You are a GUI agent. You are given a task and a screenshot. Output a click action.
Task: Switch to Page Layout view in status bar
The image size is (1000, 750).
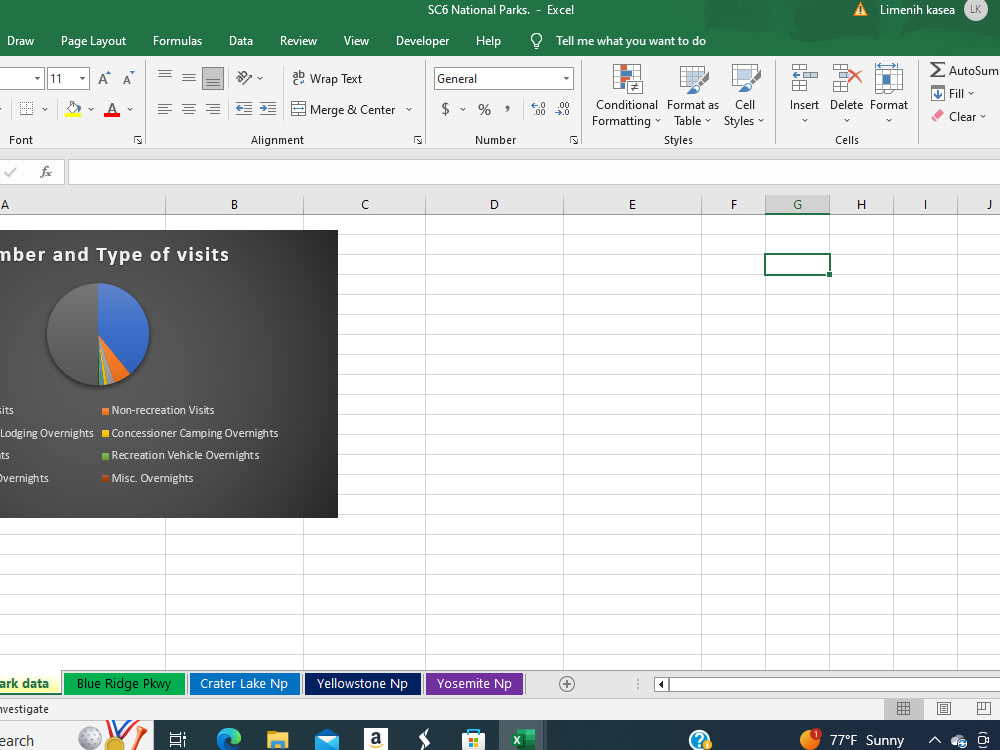943,709
